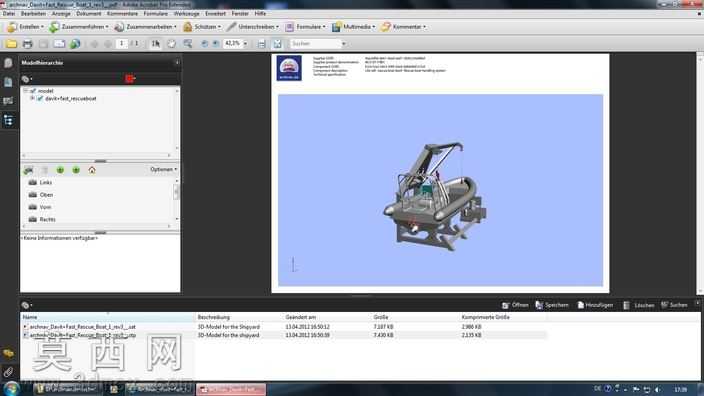Viewport: 704px width, 396px height.
Task: Open the zoom percentage dropdown arrow
Action: 245,44
